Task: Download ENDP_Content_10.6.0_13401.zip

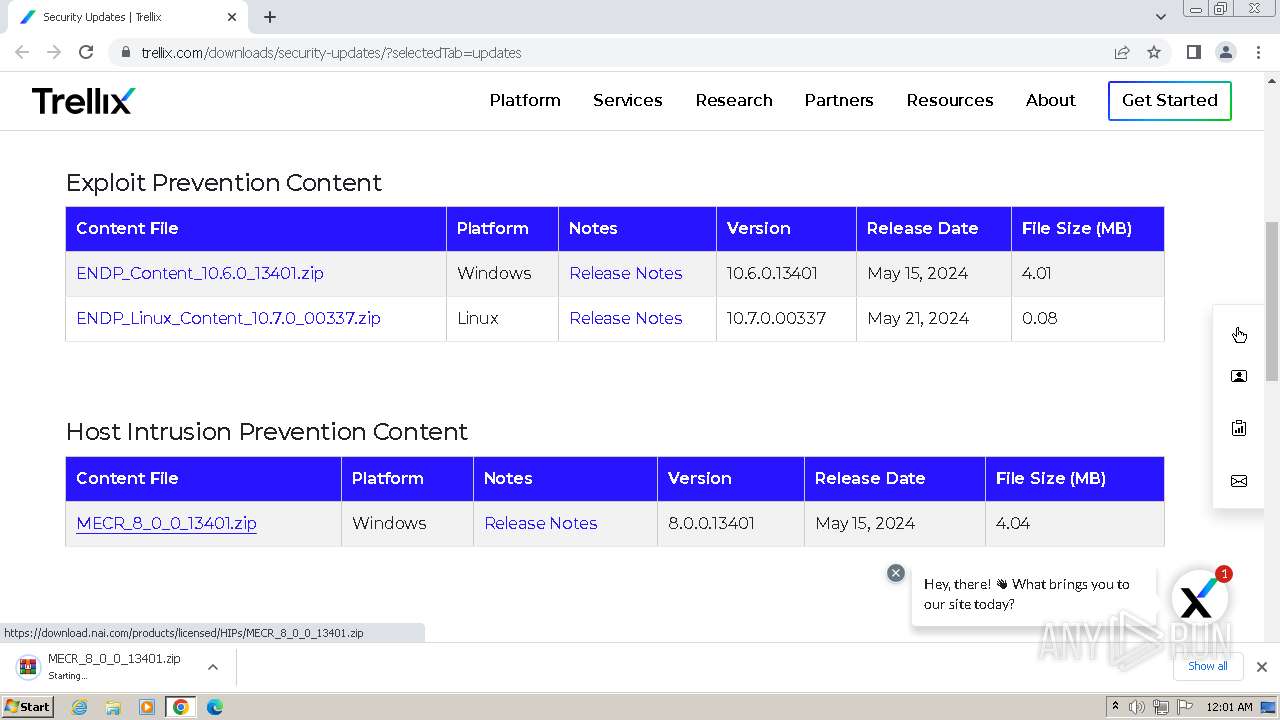Action: (x=200, y=273)
